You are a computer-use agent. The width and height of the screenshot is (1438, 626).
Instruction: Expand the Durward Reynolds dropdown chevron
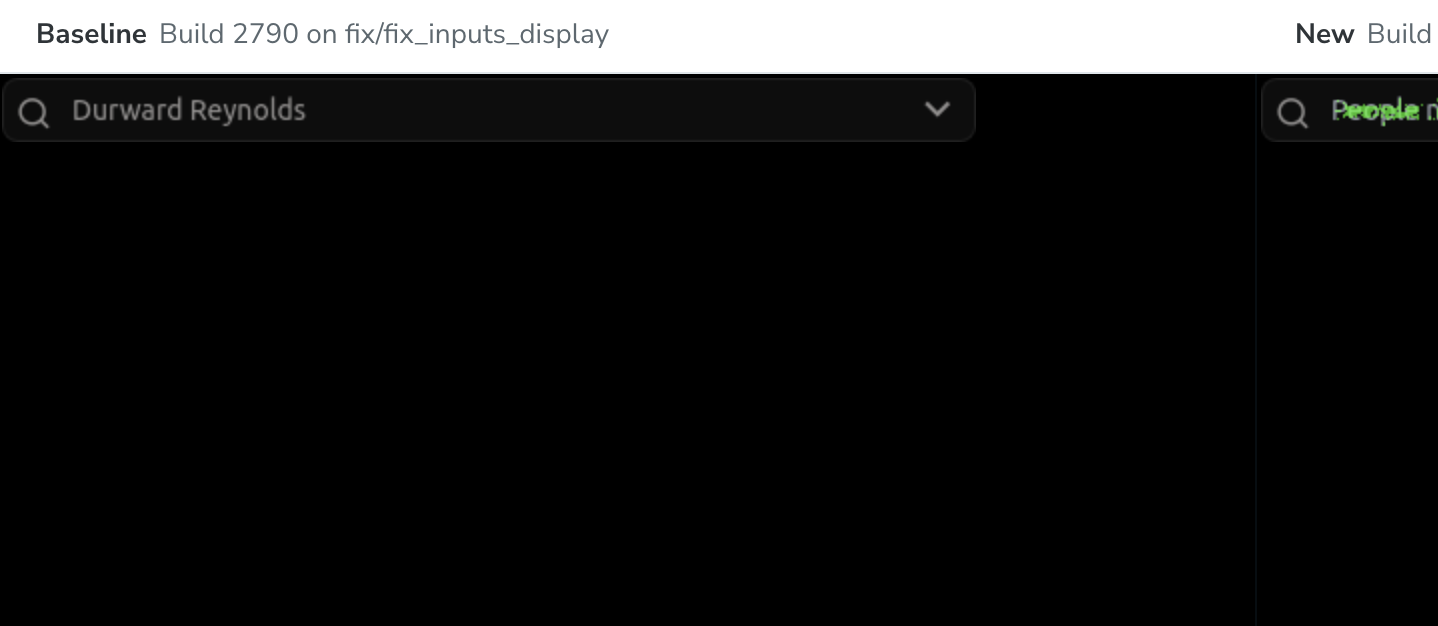(937, 109)
